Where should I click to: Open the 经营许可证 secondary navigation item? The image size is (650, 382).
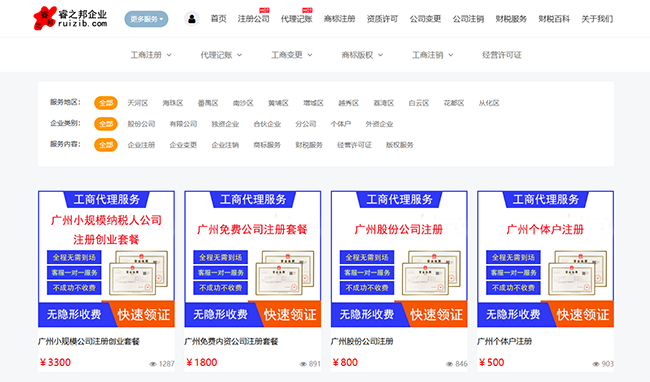click(x=502, y=55)
